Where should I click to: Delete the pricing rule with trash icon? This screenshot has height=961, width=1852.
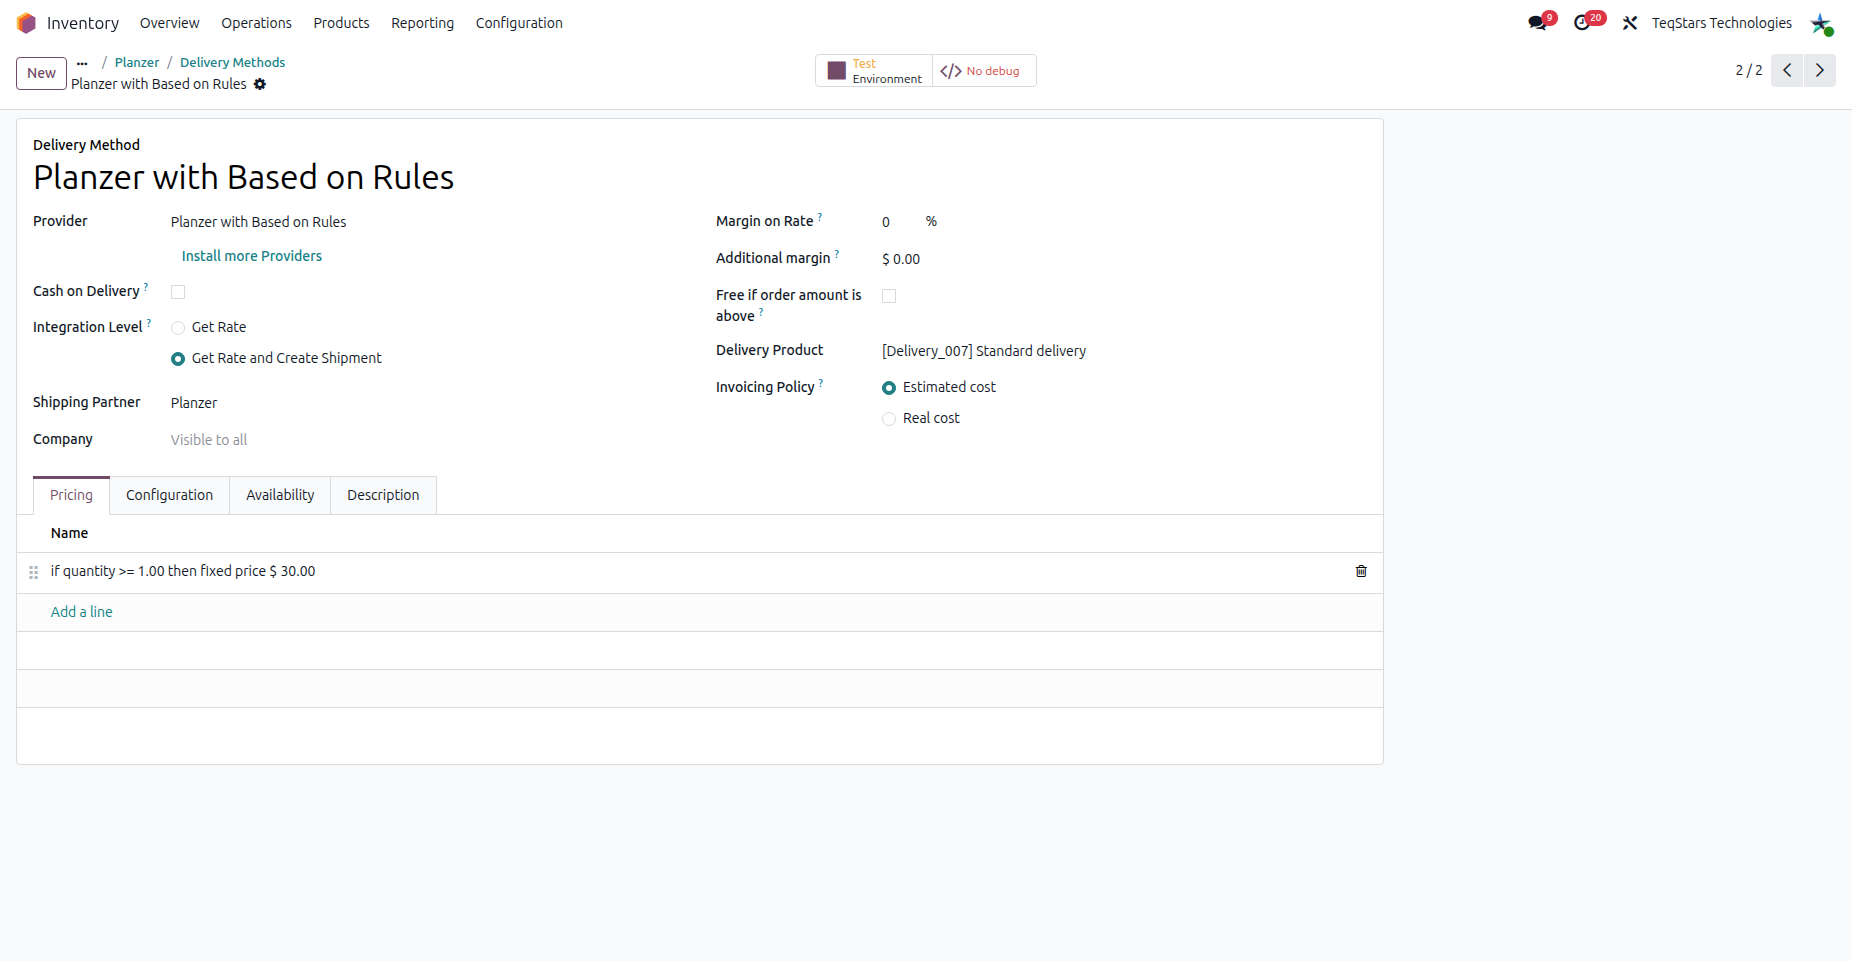1361,571
